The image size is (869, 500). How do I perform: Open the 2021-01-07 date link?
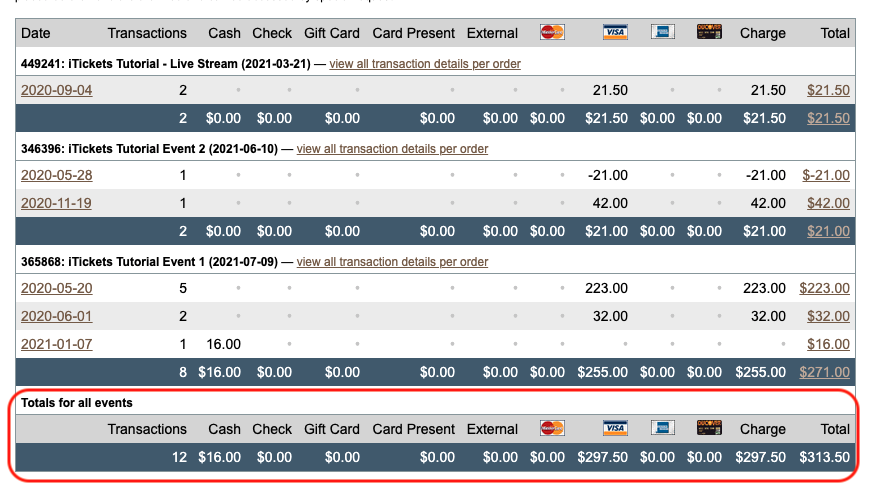(x=57, y=344)
